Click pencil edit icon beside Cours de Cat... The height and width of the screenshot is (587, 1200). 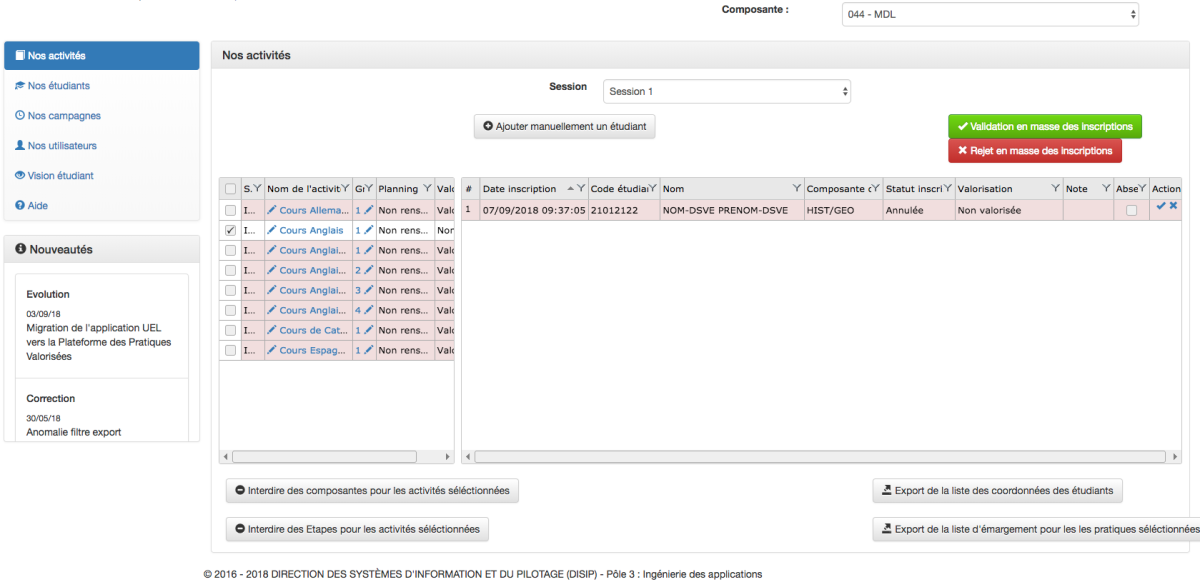[x=272, y=330]
